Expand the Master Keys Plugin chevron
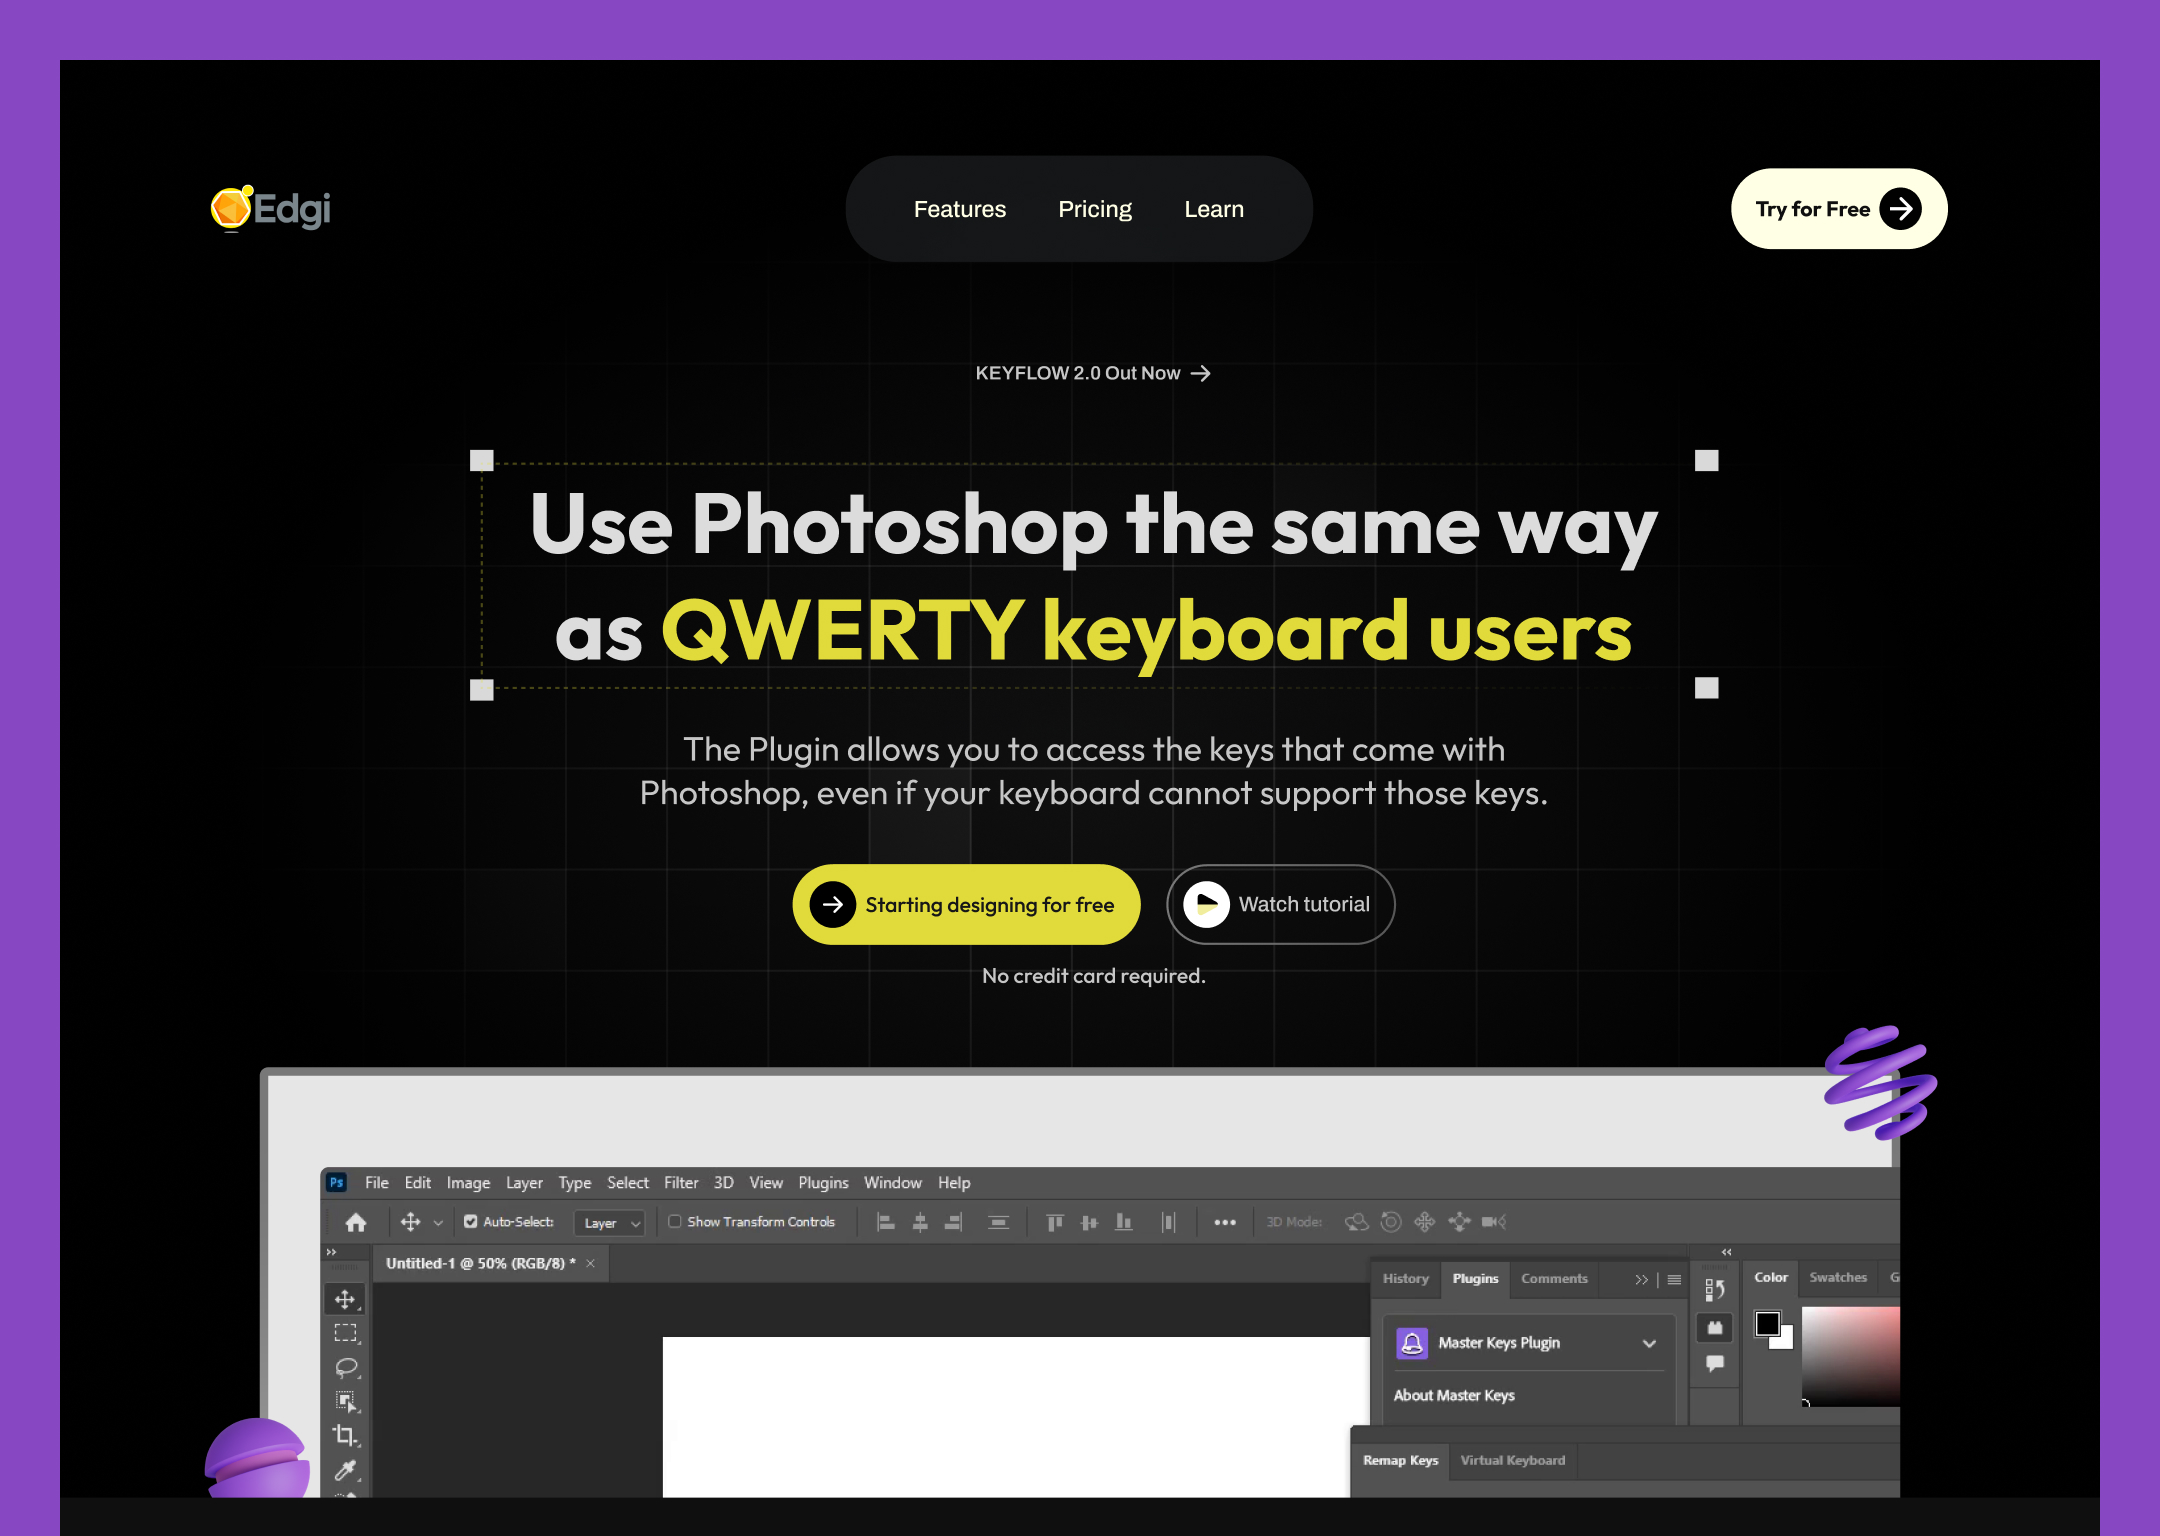2160x1536 pixels. 1649,1343
